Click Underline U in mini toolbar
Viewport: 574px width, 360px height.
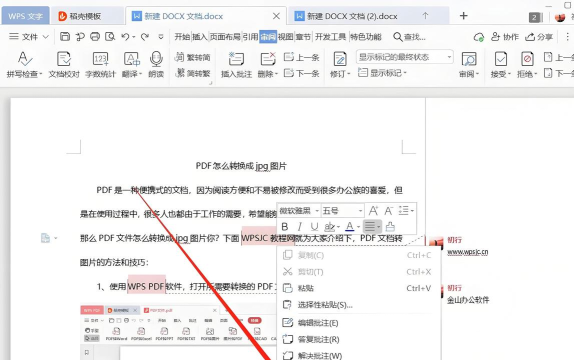[314, 227]
